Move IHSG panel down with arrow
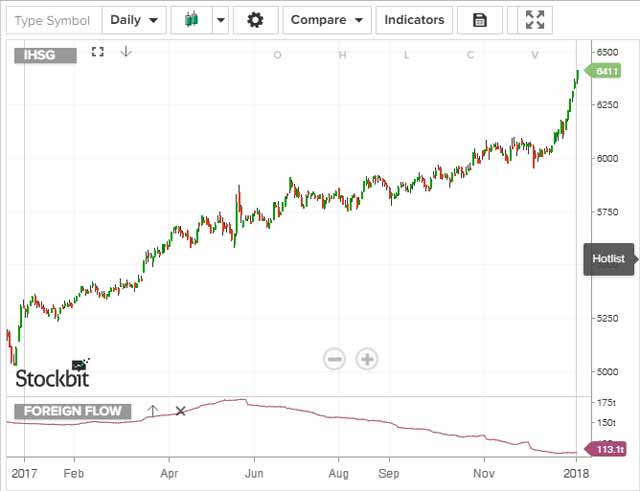The image size is (640, 491). coord(125,52)
